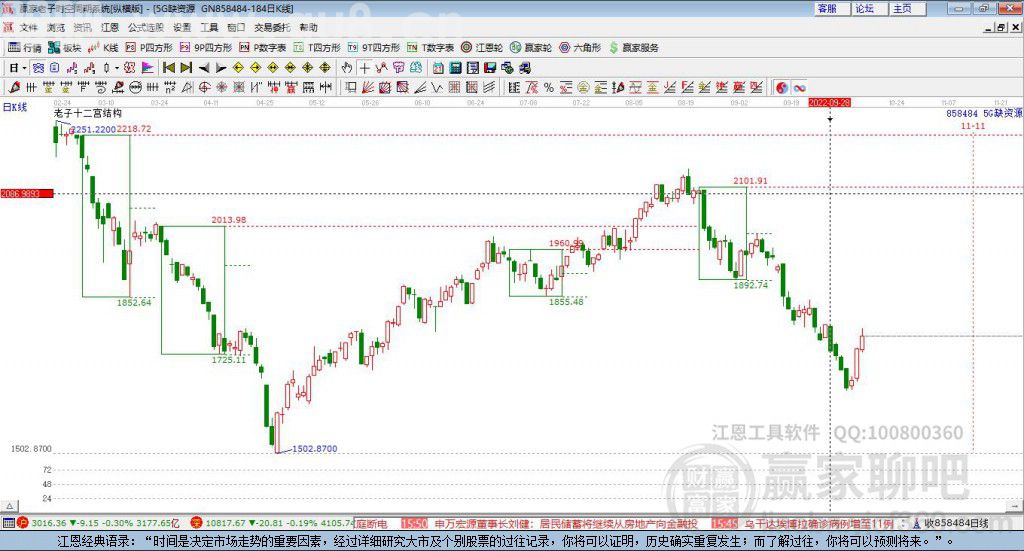Select the hand pan tool

[x=347, y=68]
